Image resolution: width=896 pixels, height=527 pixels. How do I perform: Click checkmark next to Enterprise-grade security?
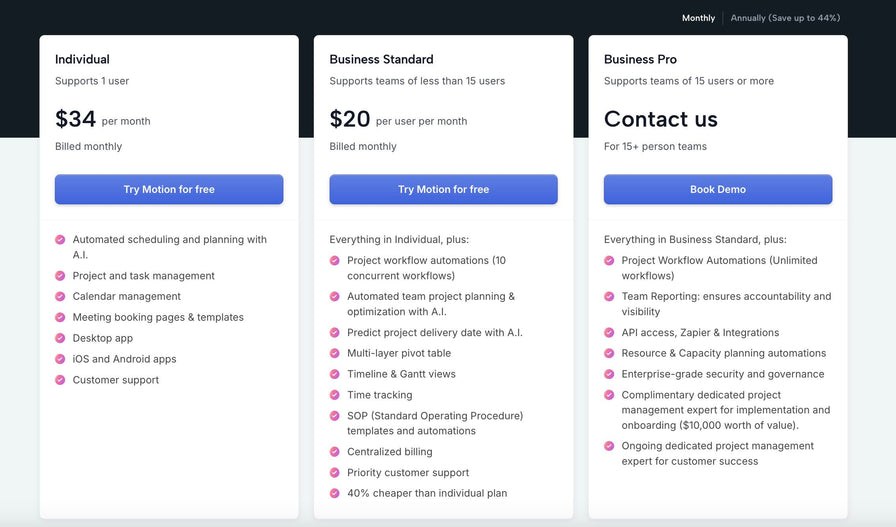click(609, 374)
